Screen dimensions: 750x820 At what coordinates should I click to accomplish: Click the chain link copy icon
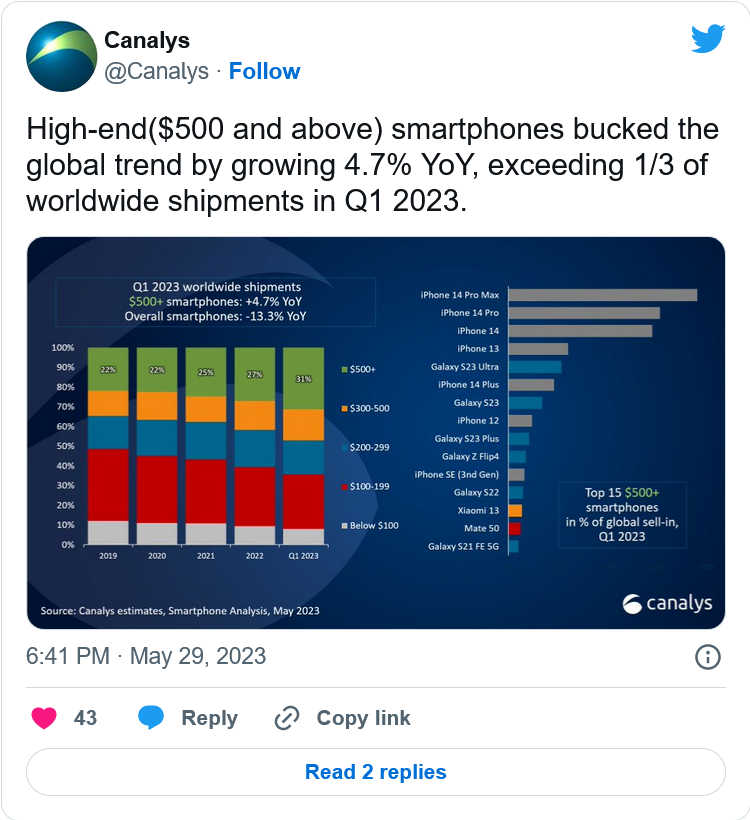[x=287, y=718]
